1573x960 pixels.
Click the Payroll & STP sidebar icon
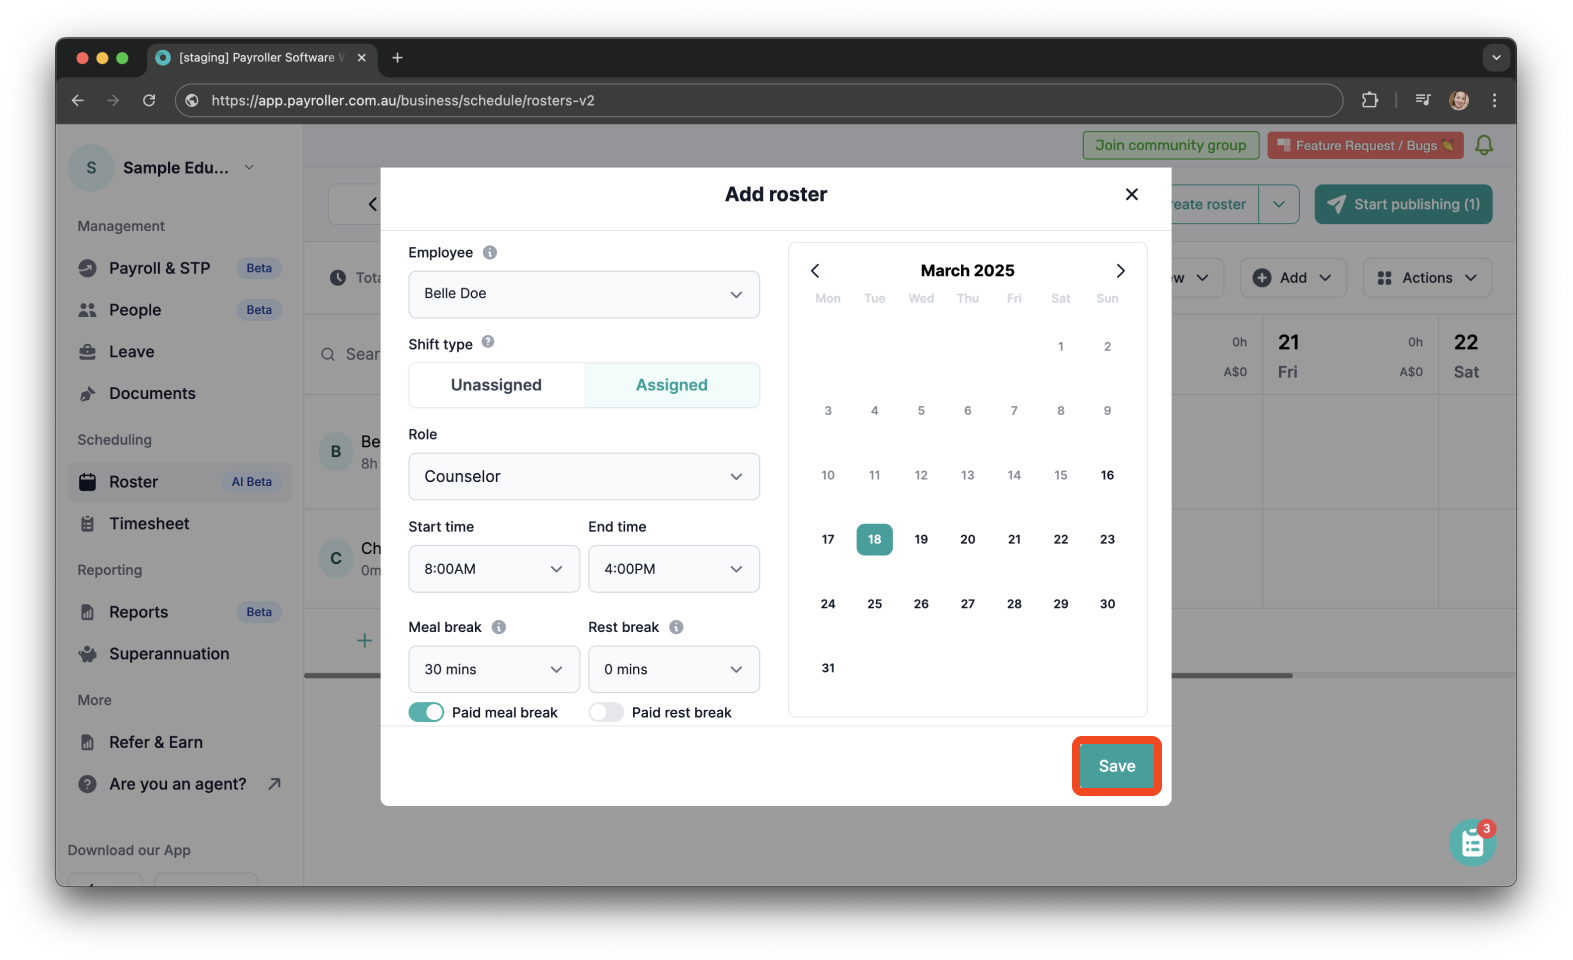(x=88, y=268)
